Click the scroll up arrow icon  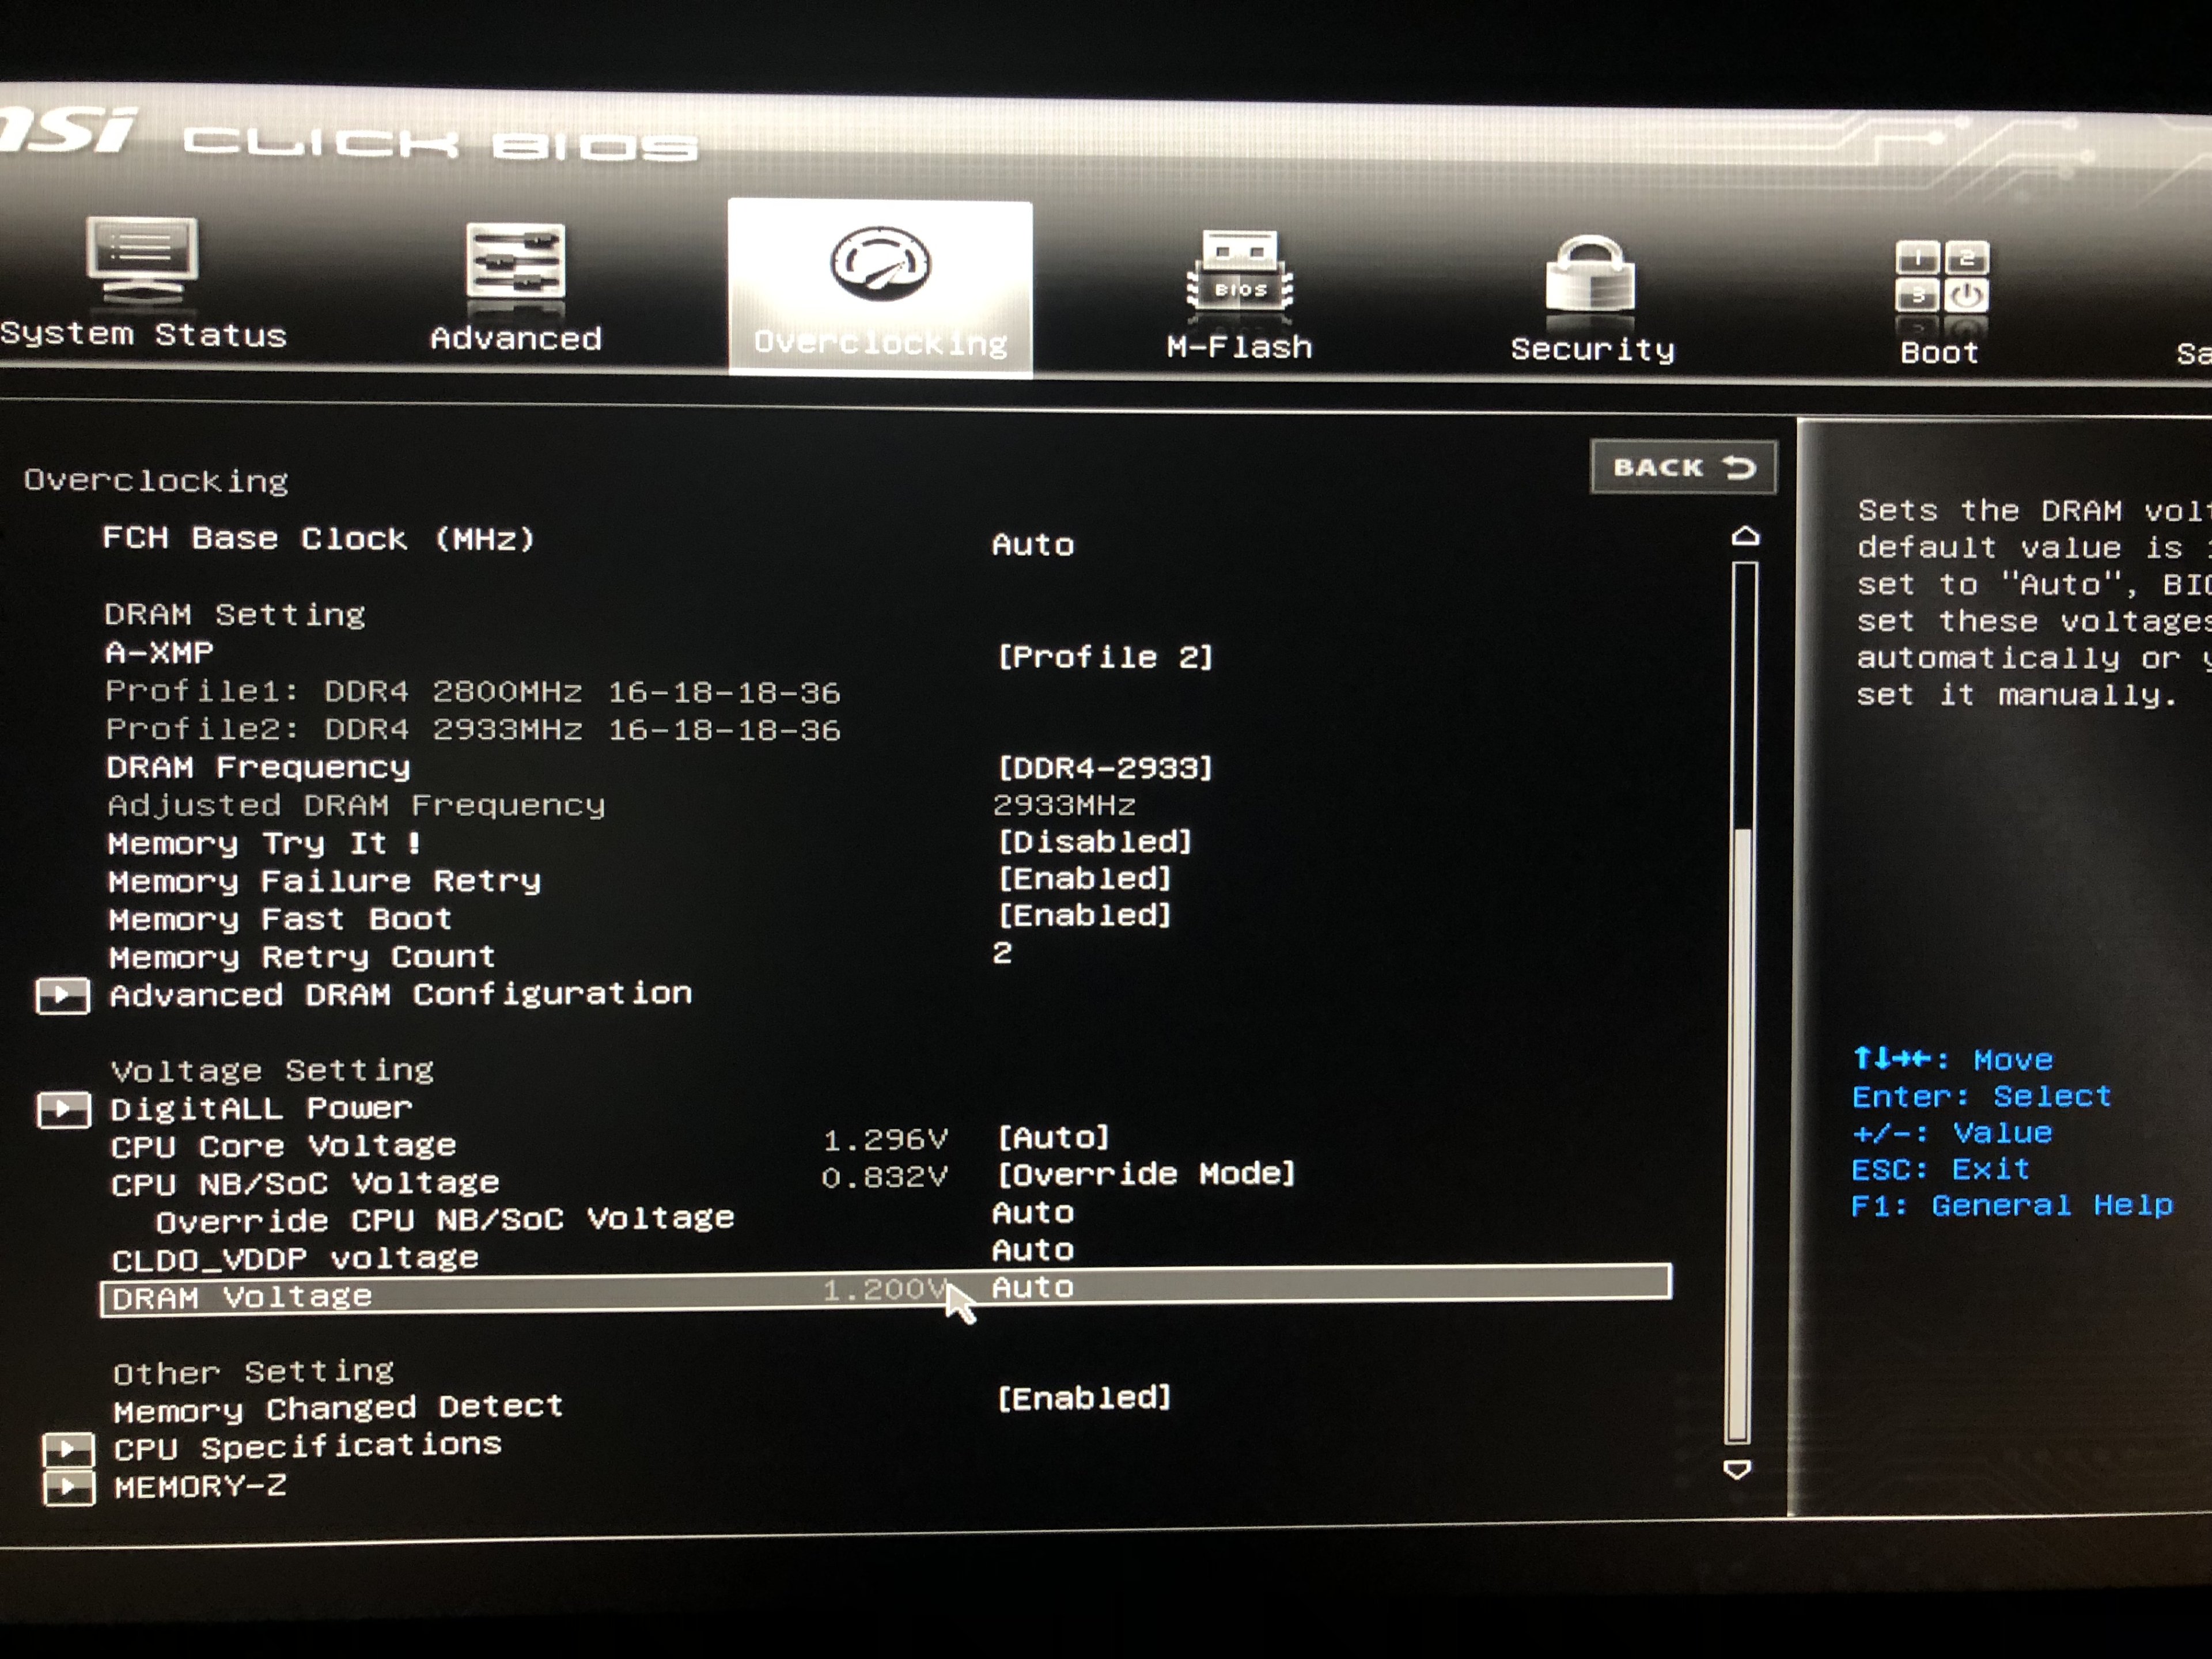coord(1745,537)
